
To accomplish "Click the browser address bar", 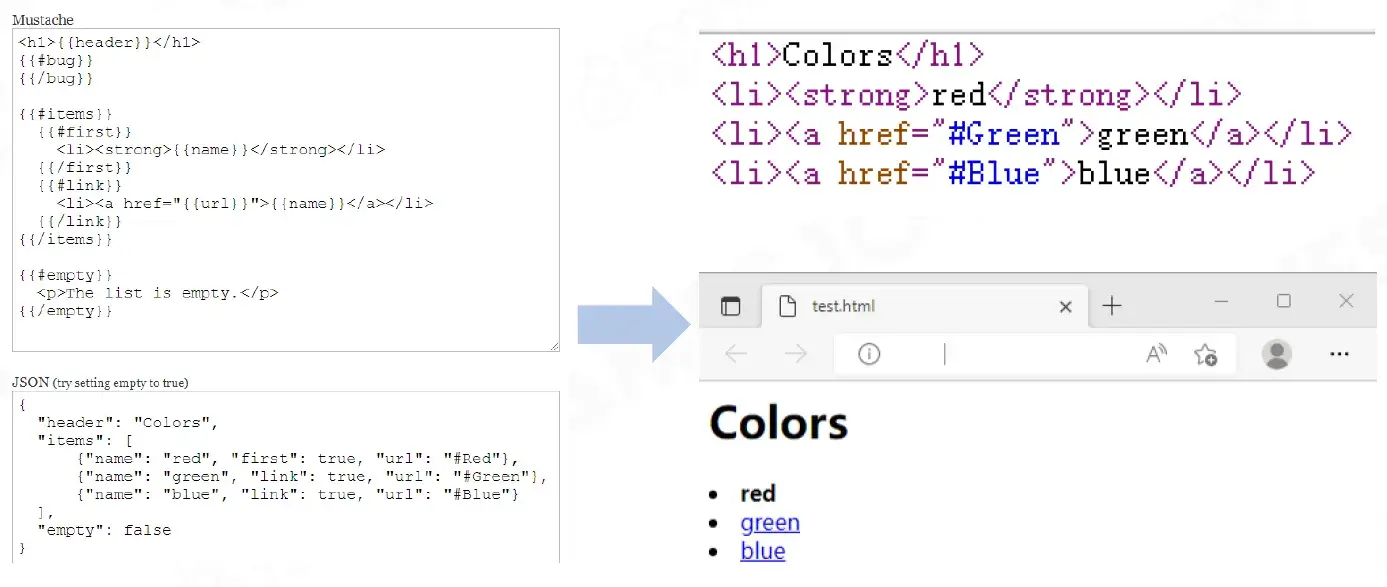I will coord(1035,354).
